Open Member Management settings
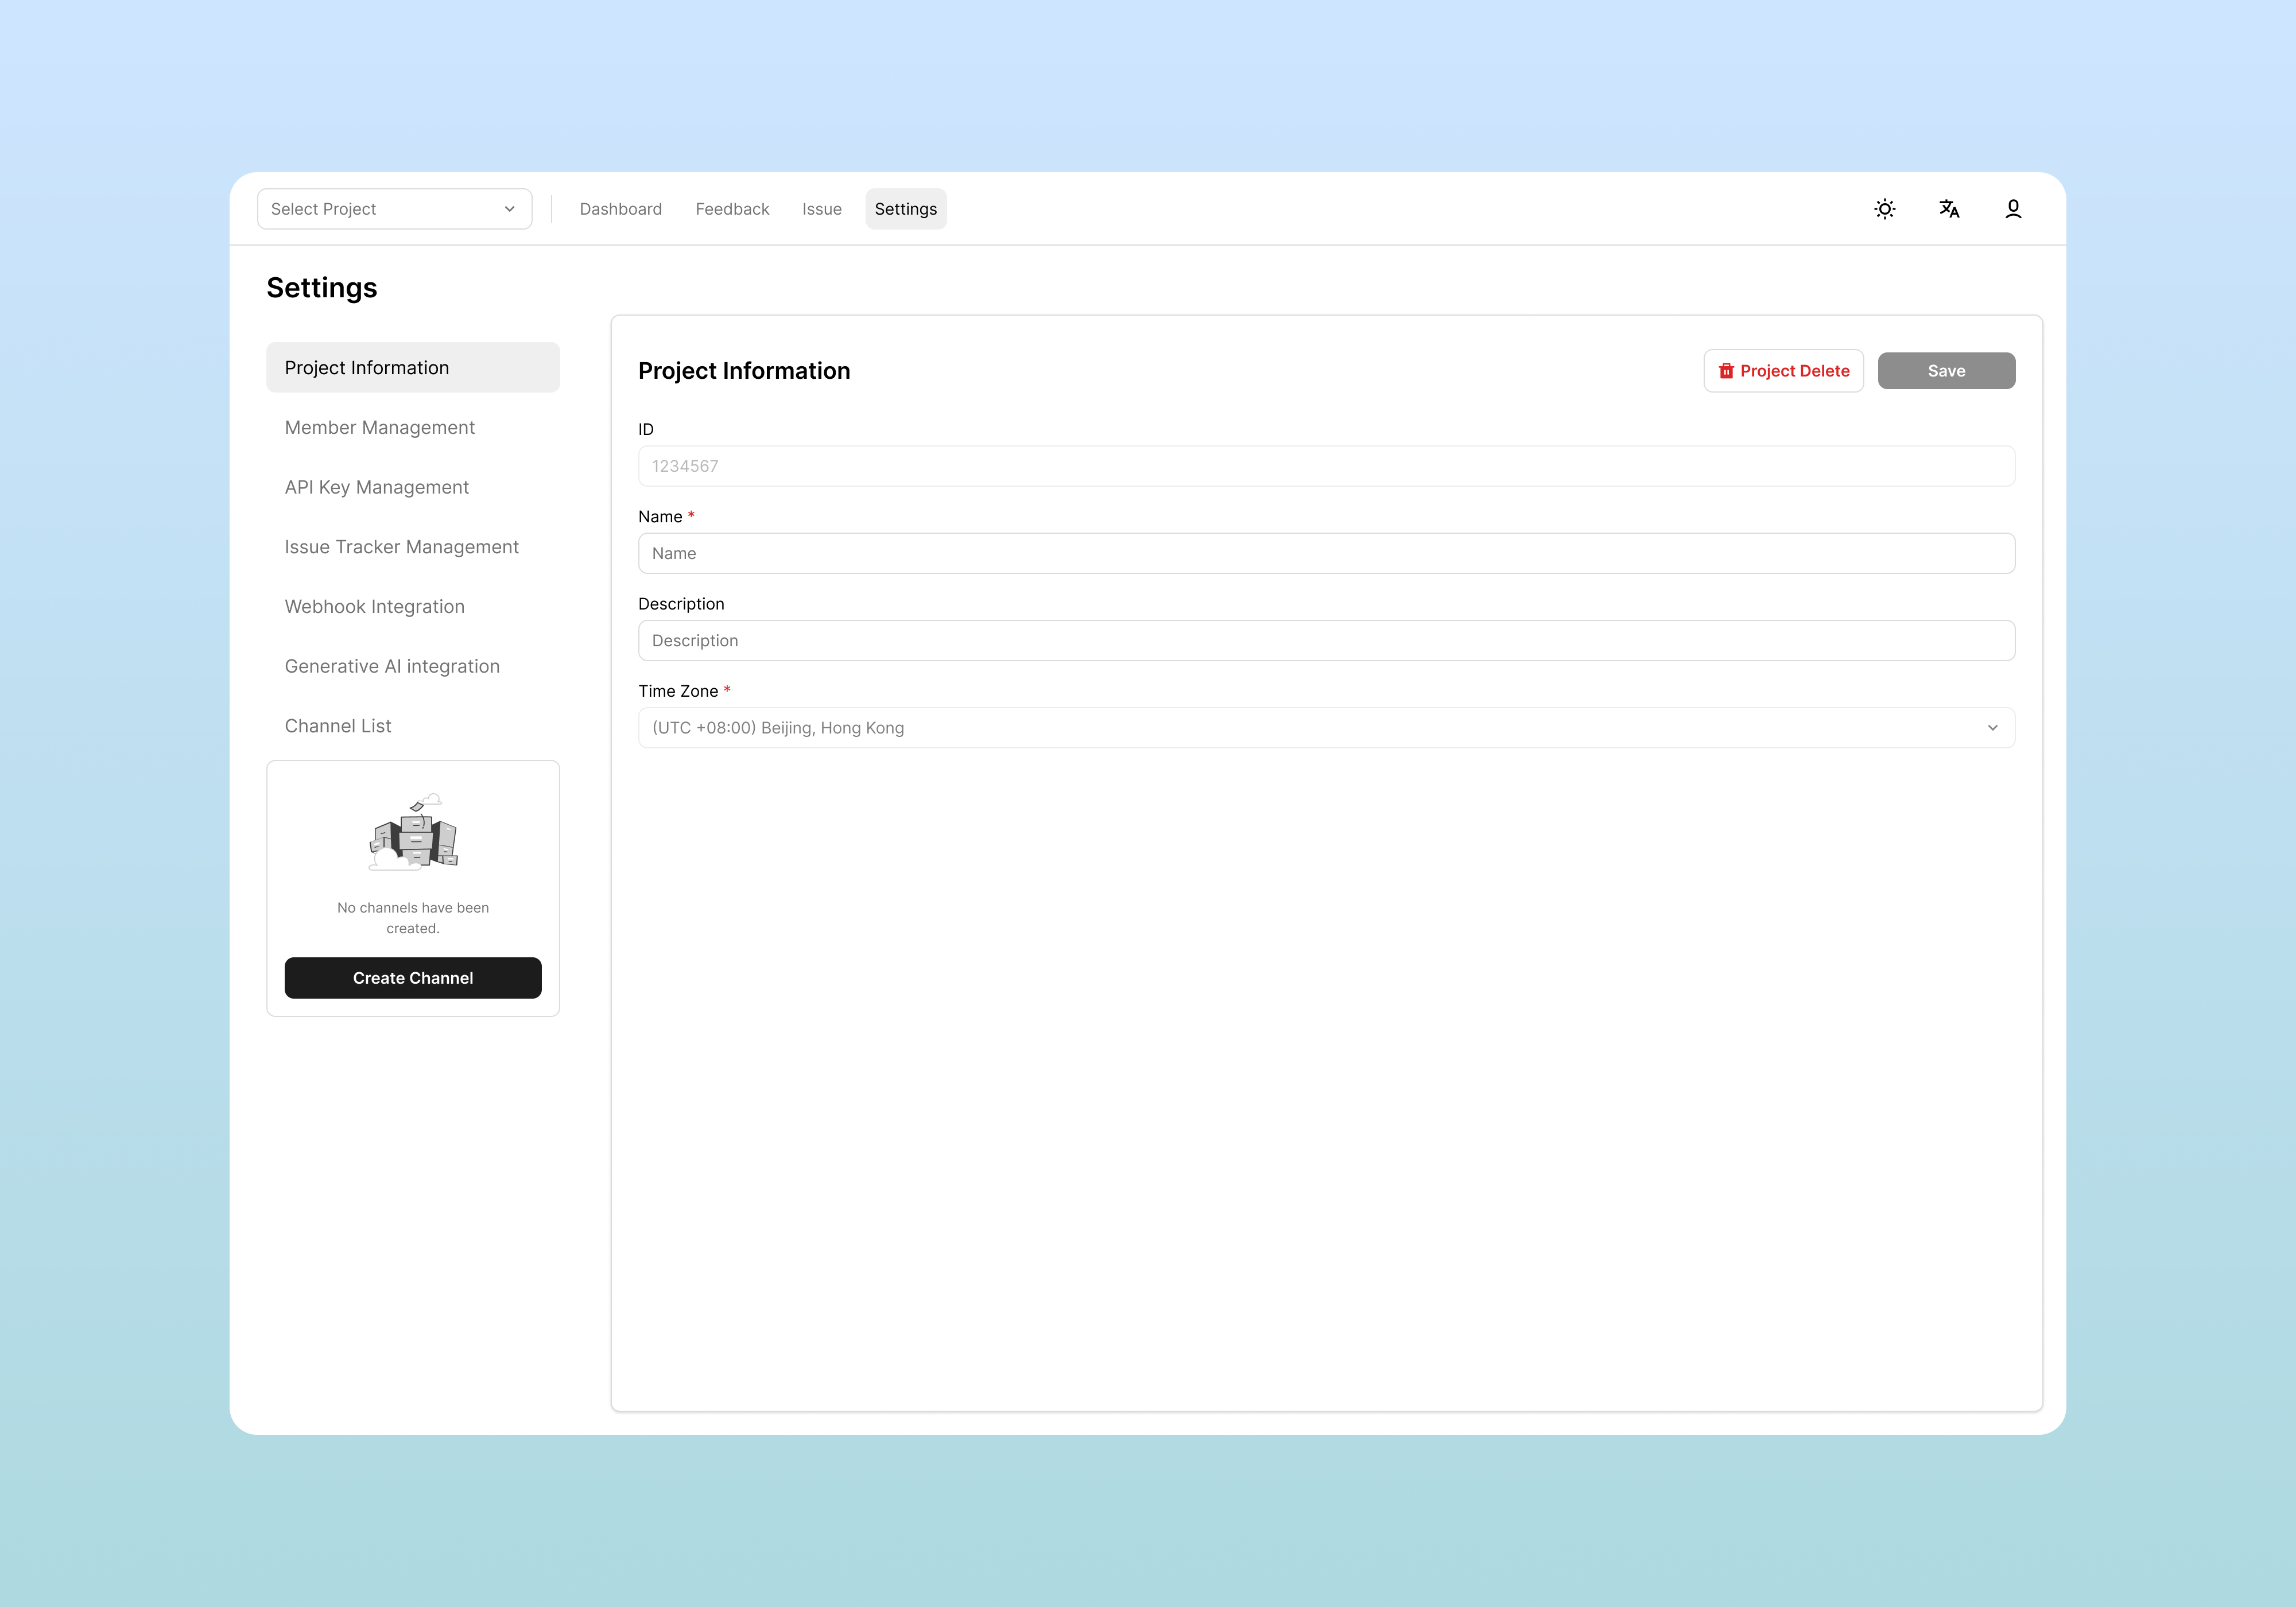Viewport: 2296px width, 1607px height. click(379, 428)
